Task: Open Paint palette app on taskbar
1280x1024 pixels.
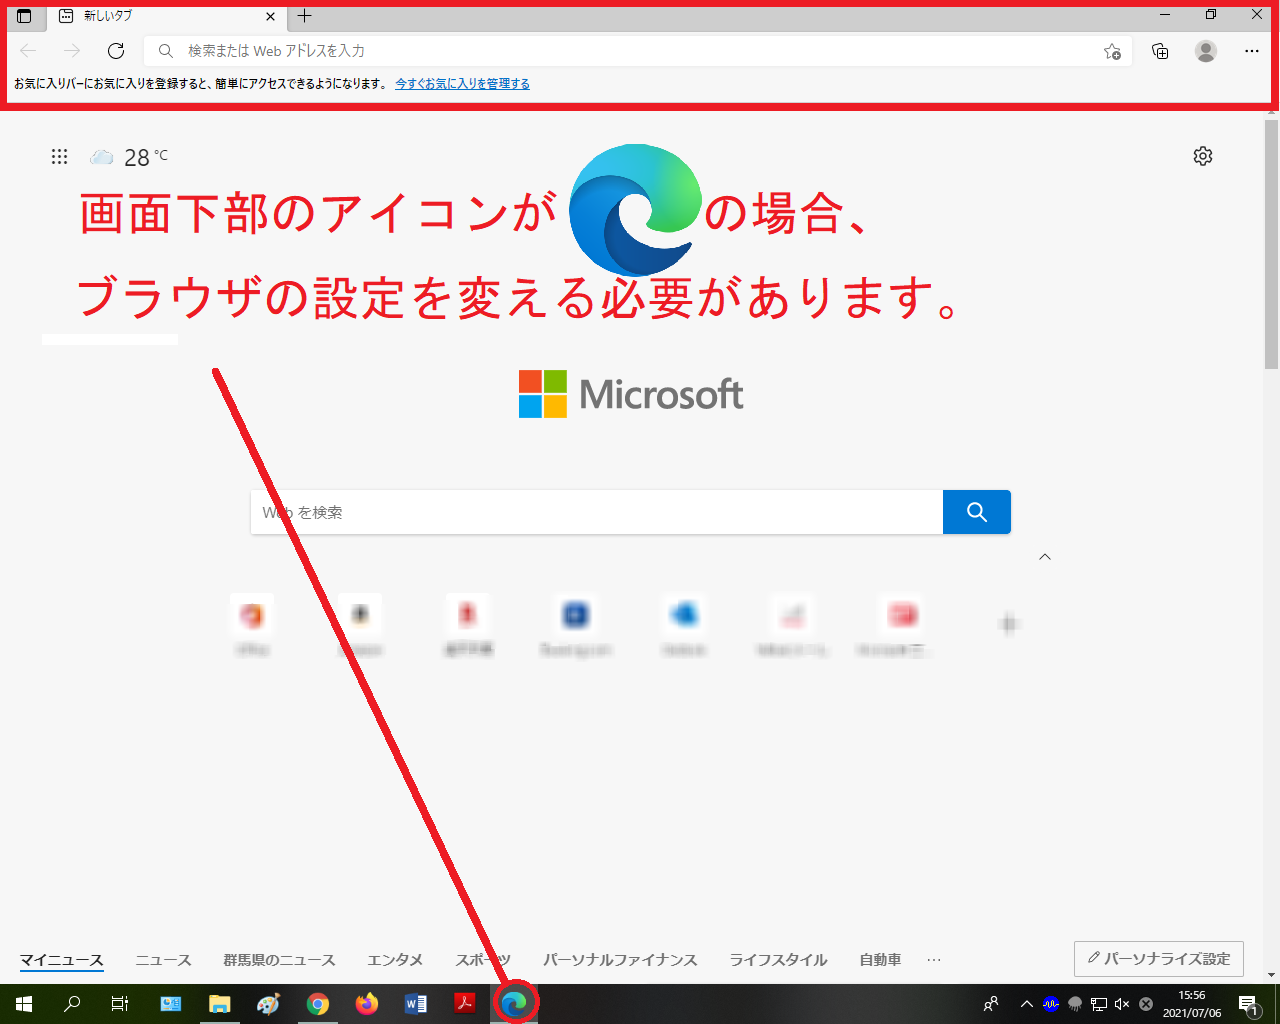Action: [269, 1004]
